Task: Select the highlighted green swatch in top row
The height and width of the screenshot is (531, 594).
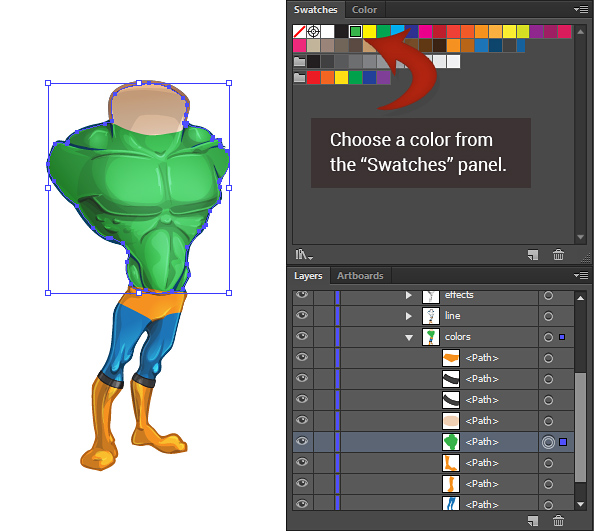Action: [355, 32]
